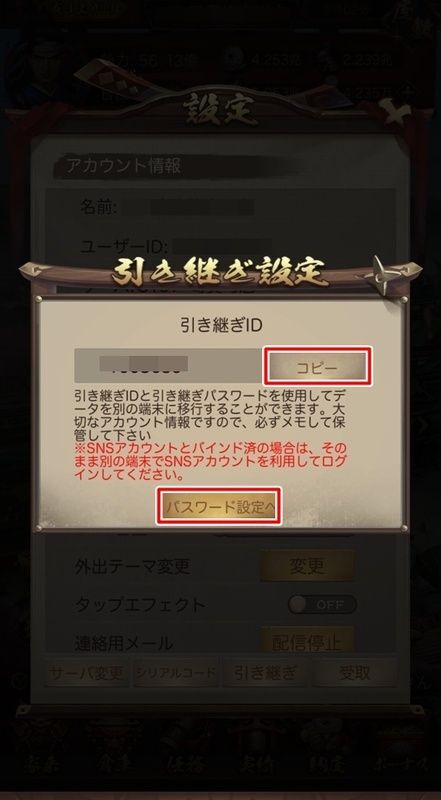
Task: Open パスワード設定へ button
Action: (219, 507)
